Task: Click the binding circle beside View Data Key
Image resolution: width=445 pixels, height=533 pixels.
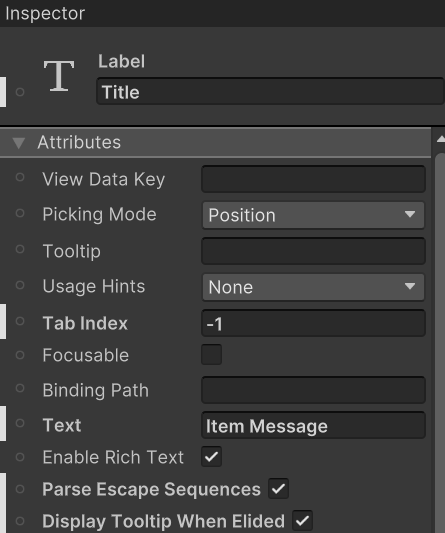Action: 20,177
